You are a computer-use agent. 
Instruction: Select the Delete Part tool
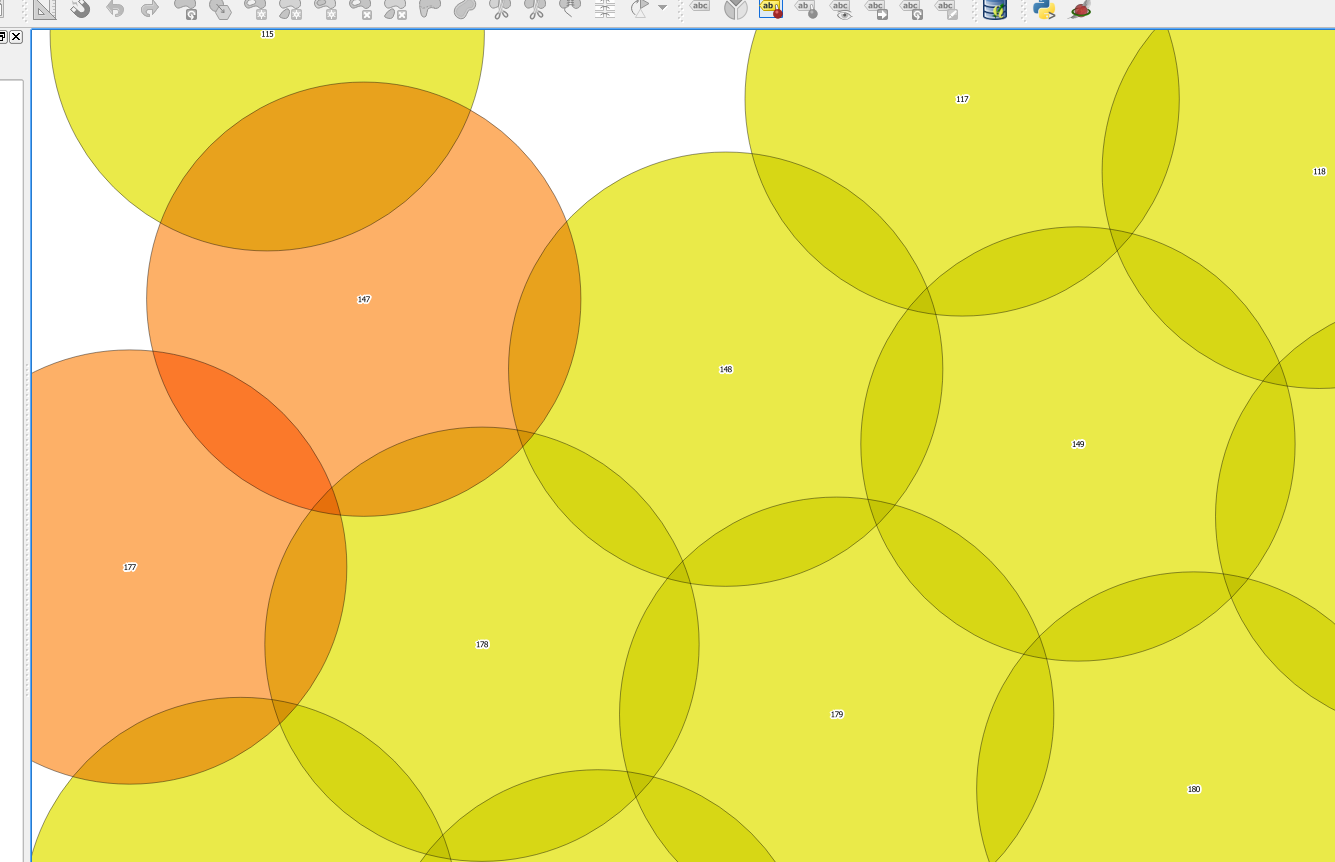[x=396, y=9]
